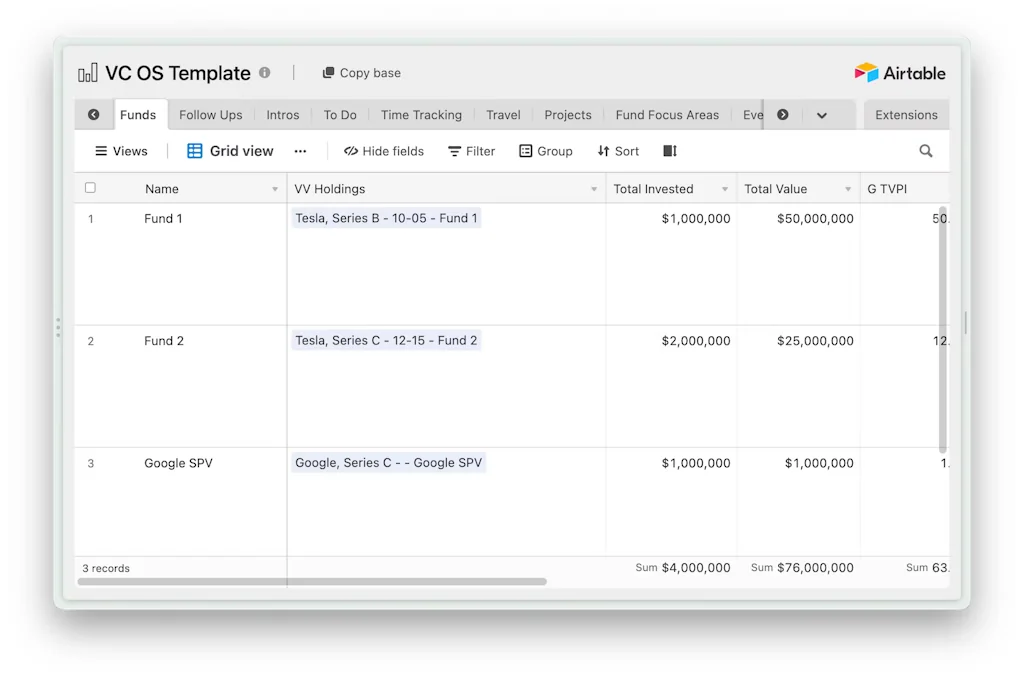Switch to the Intros tab
1024x680 pixels.
point(283,114)
